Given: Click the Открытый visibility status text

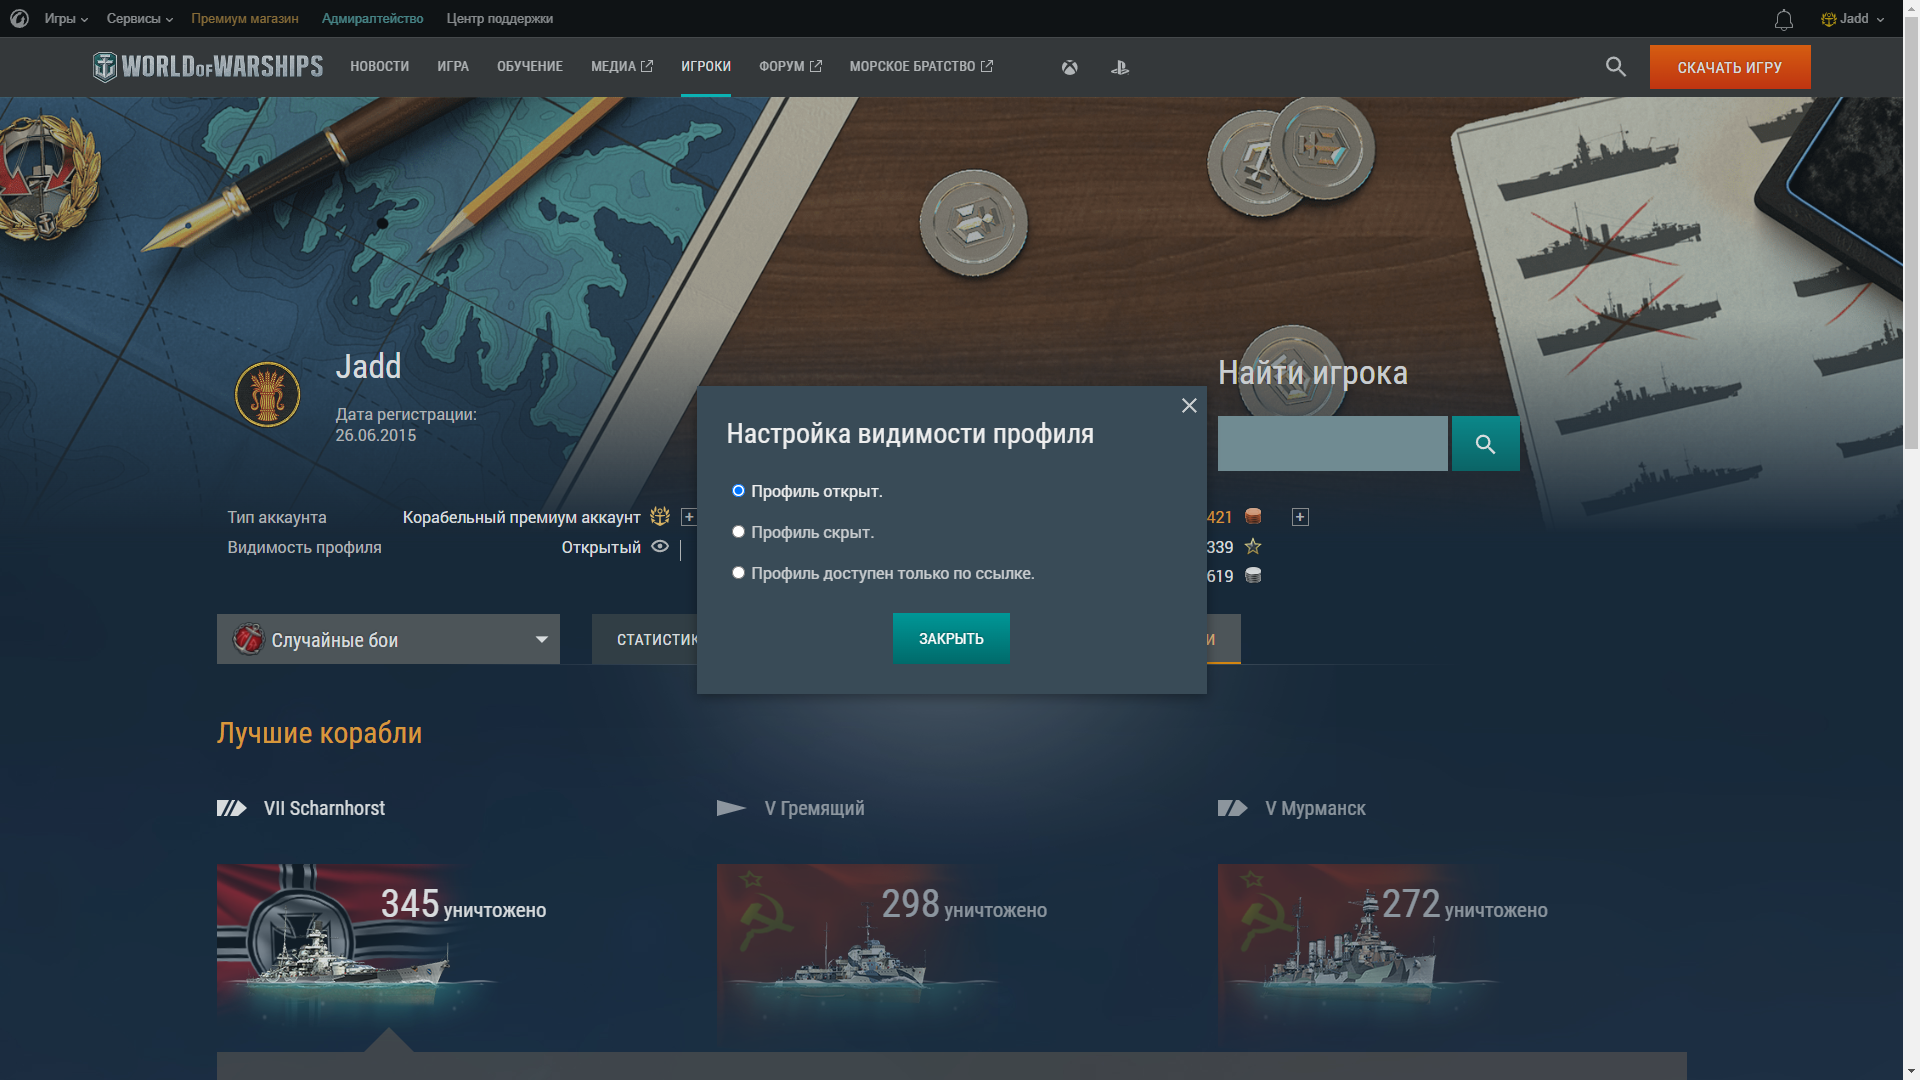Looking at the screenshot, I should pyautogui.click(x=601, y=547).
